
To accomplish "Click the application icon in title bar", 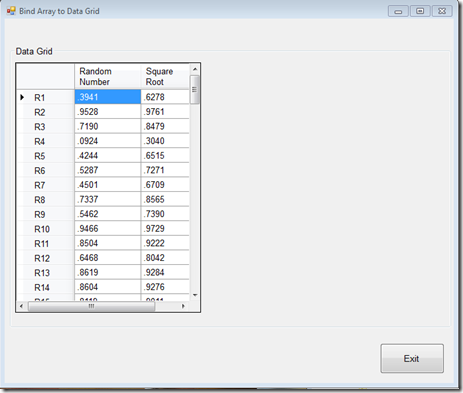I will click(x=11, y=11).
